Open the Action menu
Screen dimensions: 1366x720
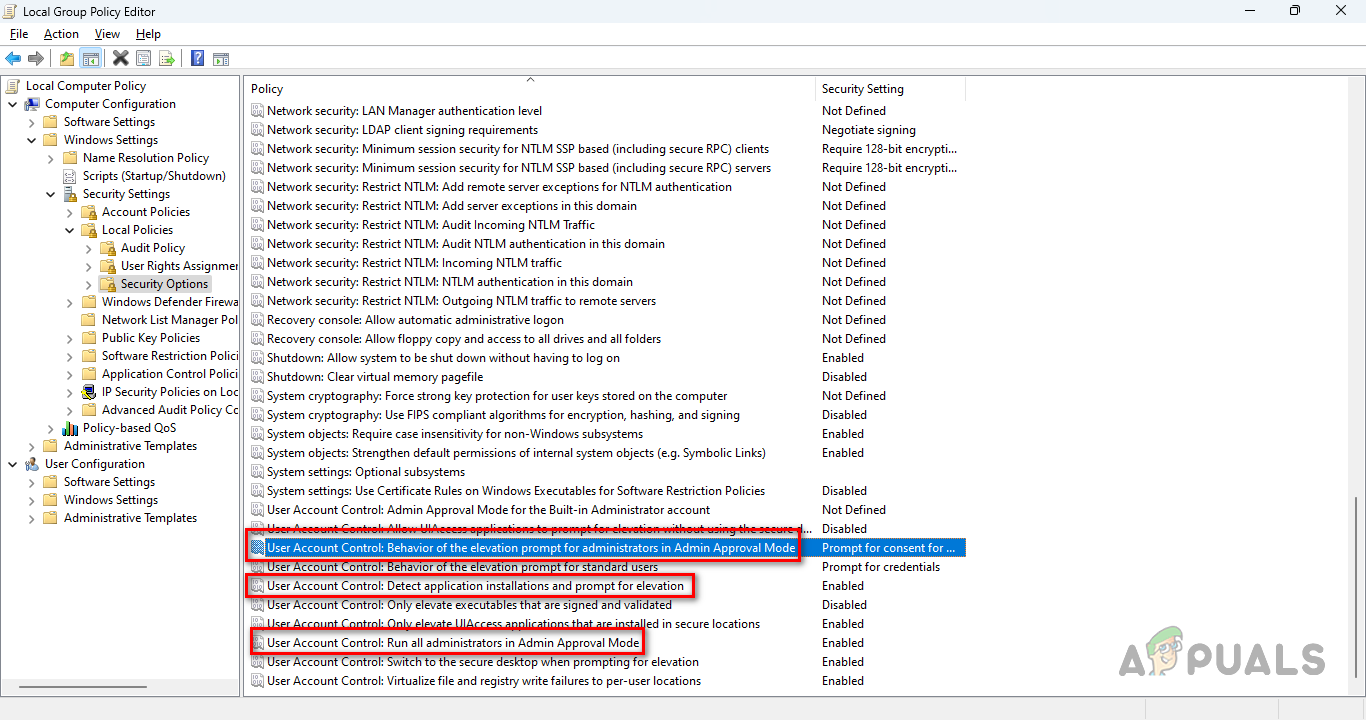[61, 33]
